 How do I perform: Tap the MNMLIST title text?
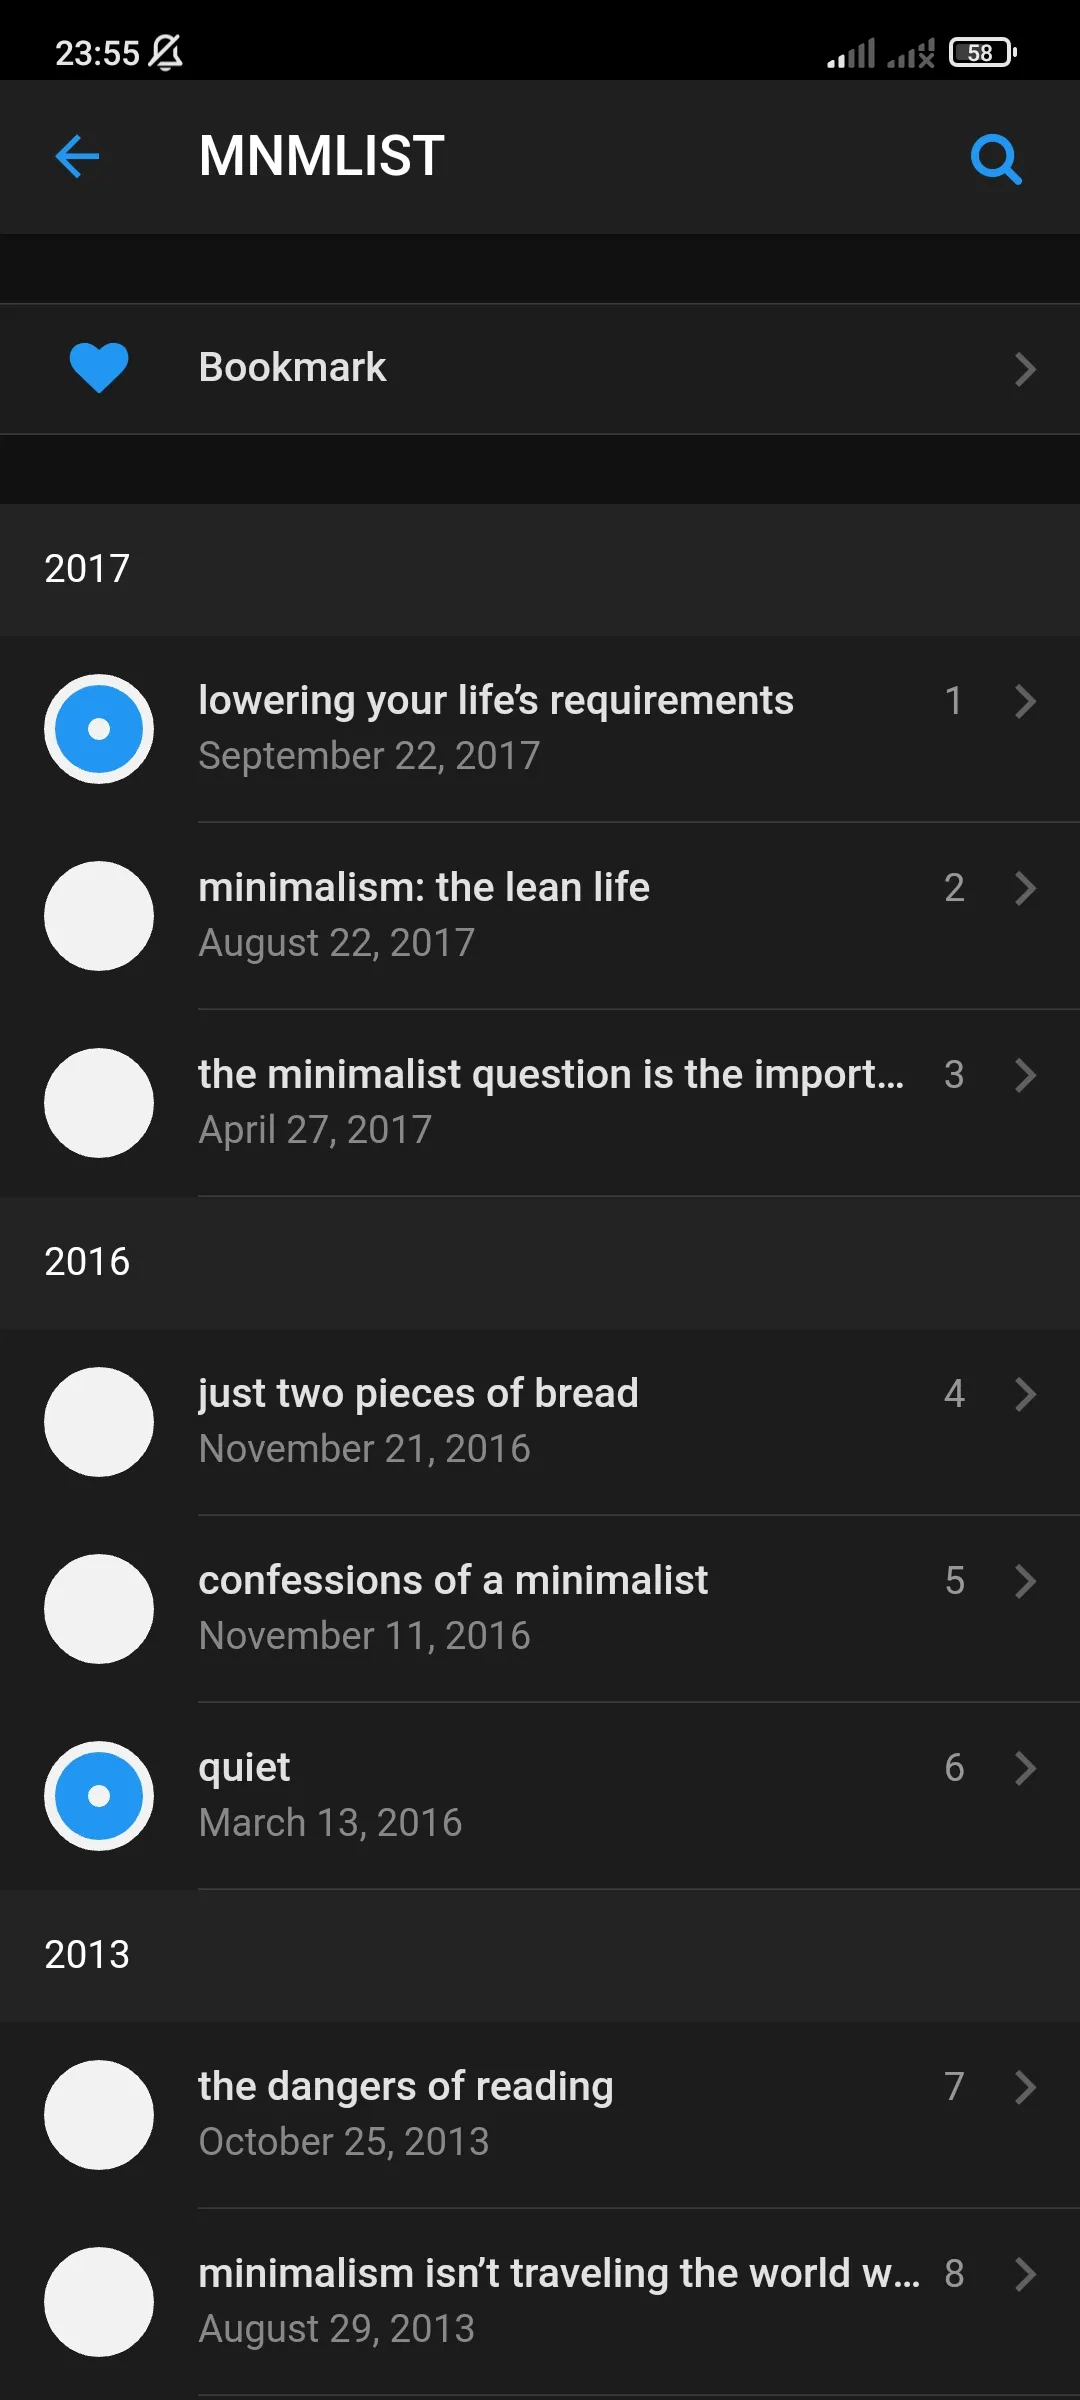pyautogui.click(x=322, y=156)
